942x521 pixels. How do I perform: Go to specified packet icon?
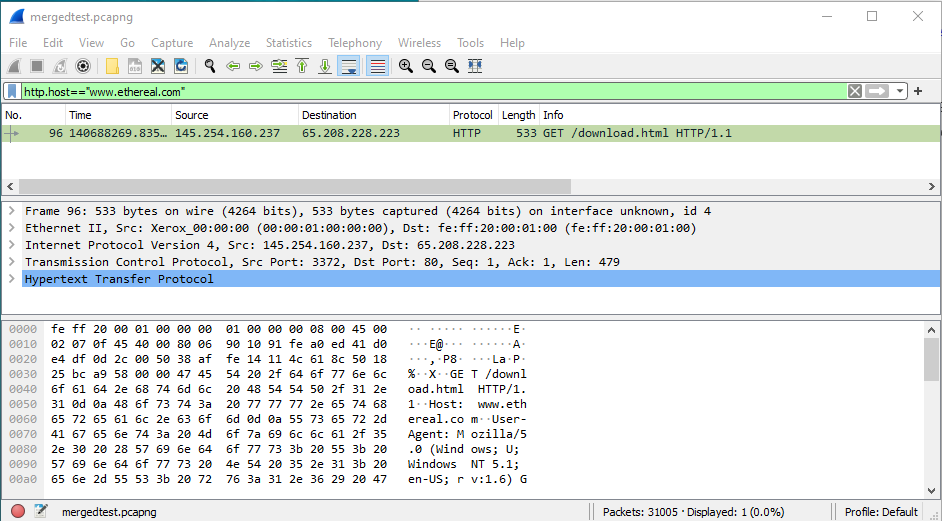click(279, 66)
